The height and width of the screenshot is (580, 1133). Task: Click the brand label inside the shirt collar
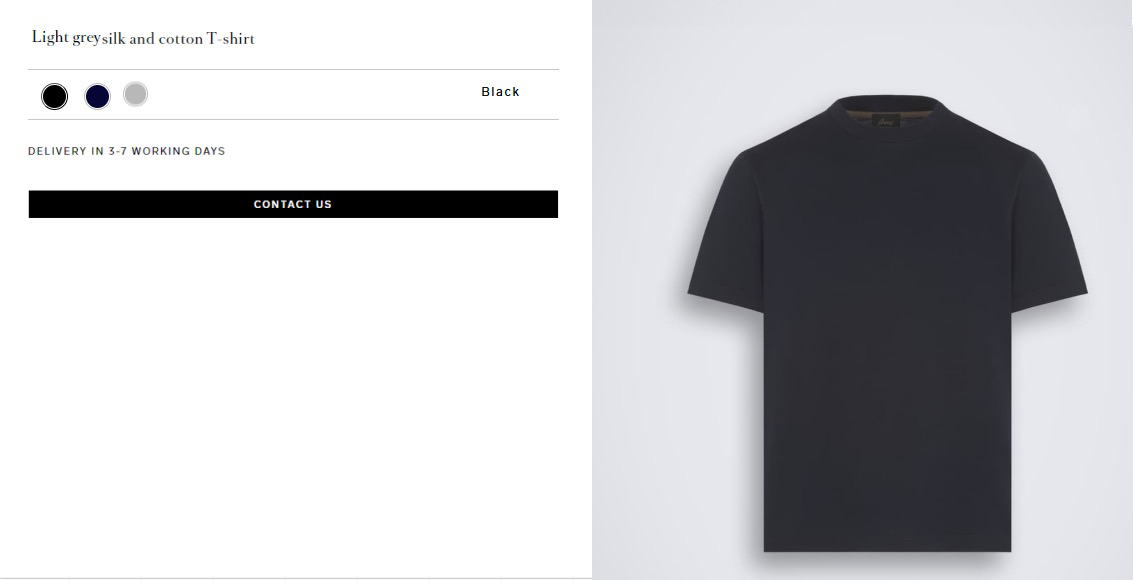tap(886, 121)
